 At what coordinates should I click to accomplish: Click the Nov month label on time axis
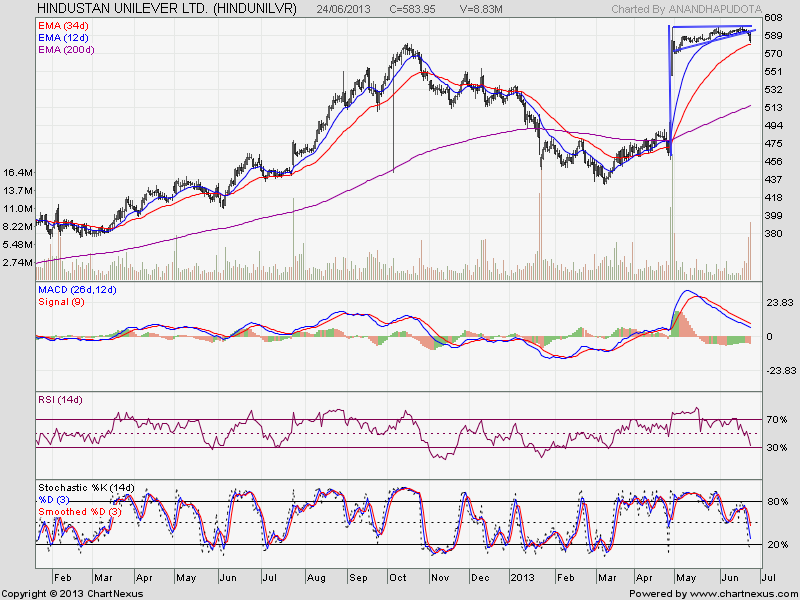coord(440,578)
